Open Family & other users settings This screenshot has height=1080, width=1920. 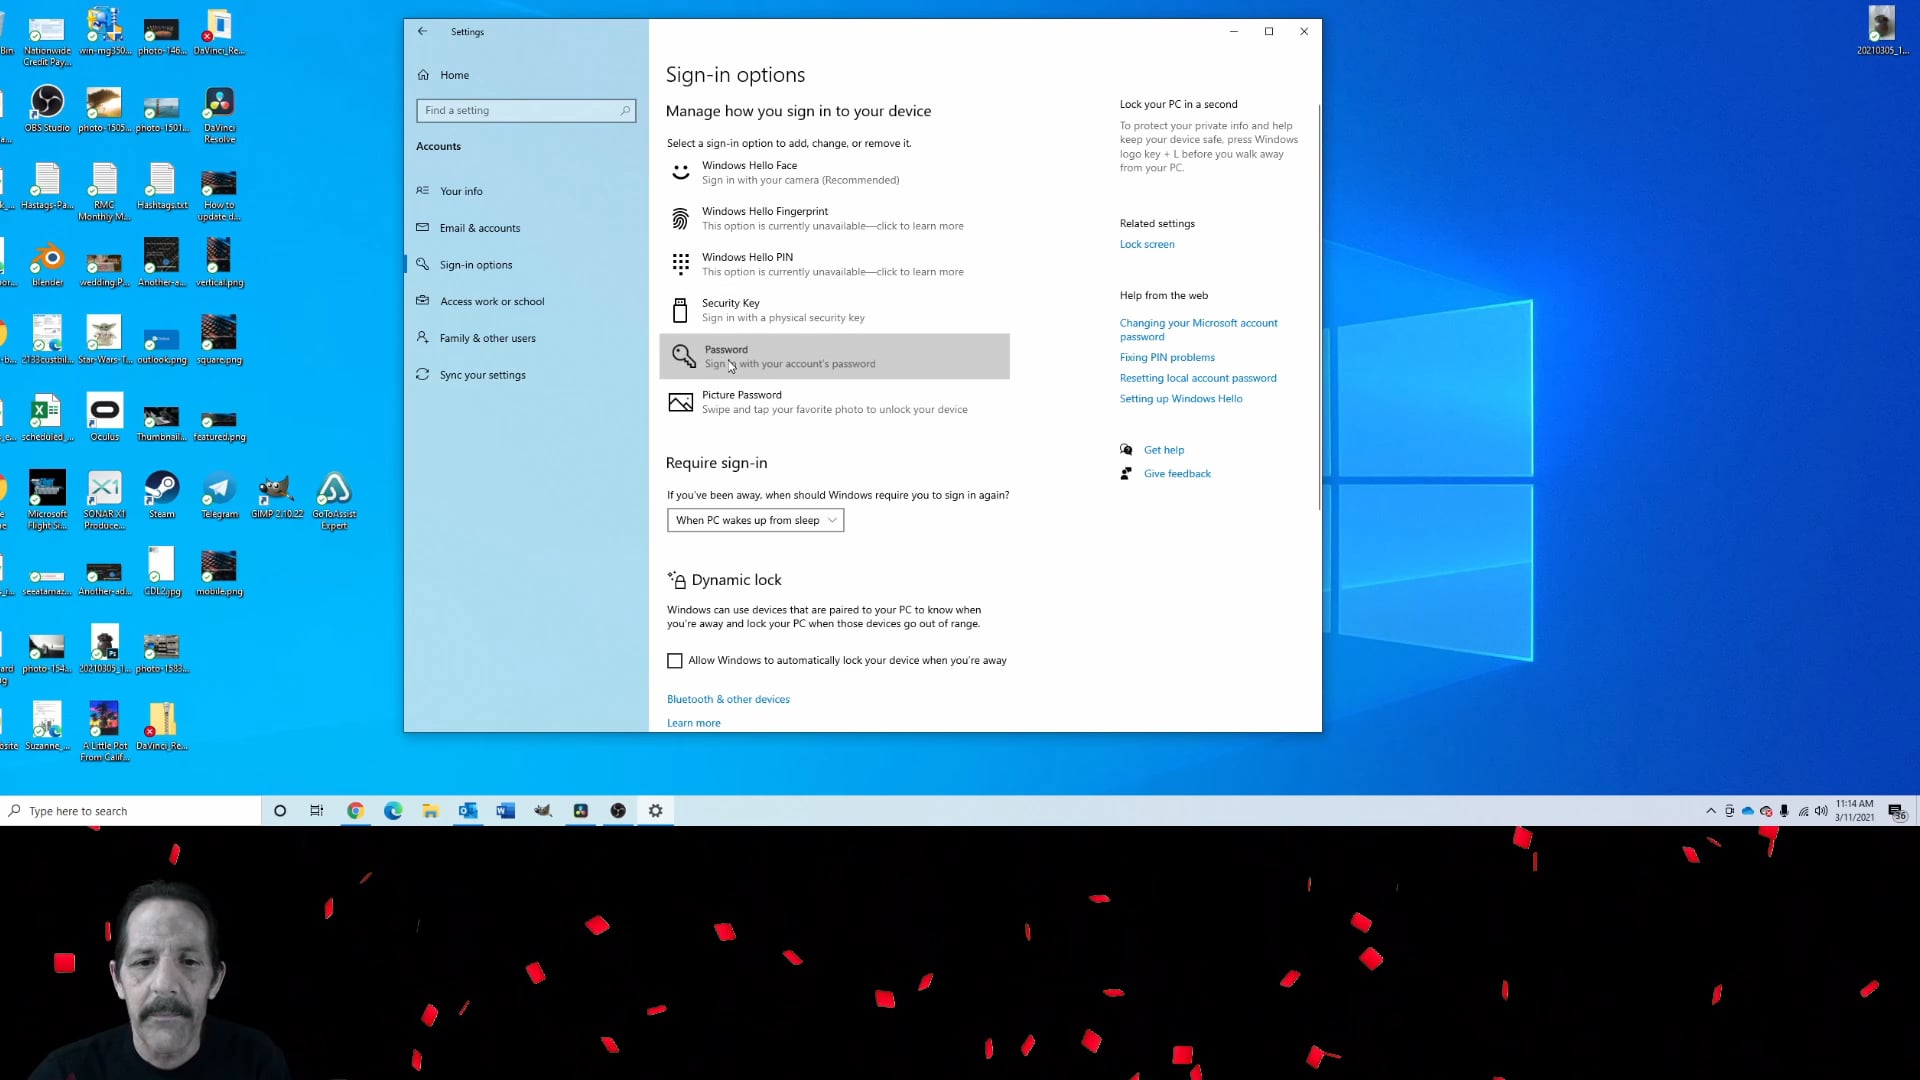click(487, 337)
